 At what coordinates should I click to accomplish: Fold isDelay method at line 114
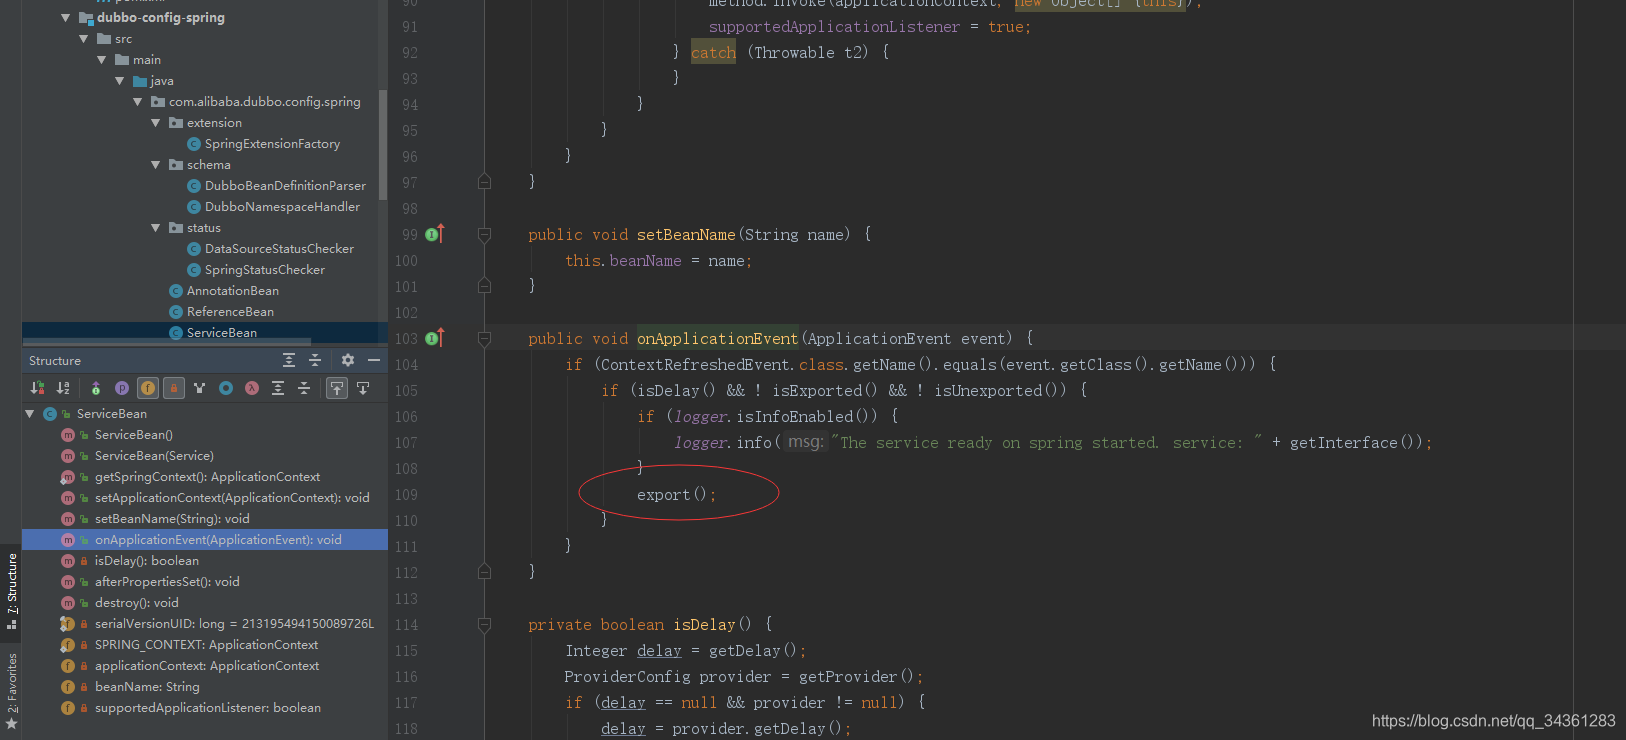point(484,624)
